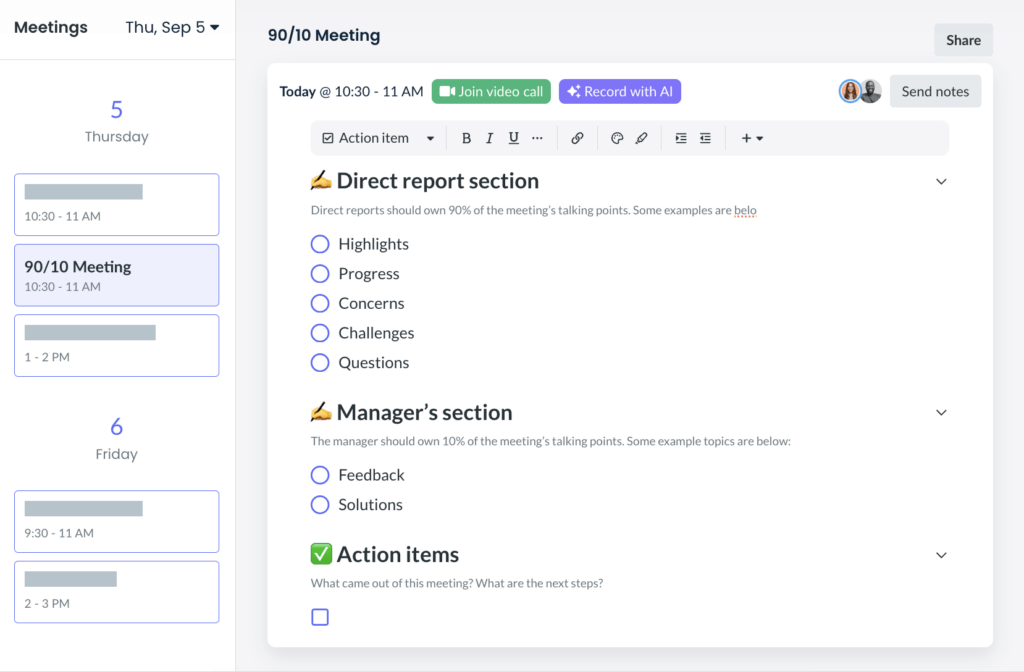Open more formatting options ellipsis

pyautogui.click(x=537, y=138)
